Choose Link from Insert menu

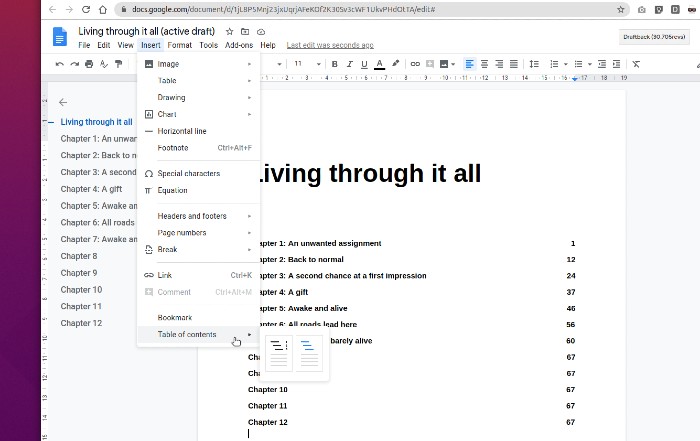click(x=198, y=275)
